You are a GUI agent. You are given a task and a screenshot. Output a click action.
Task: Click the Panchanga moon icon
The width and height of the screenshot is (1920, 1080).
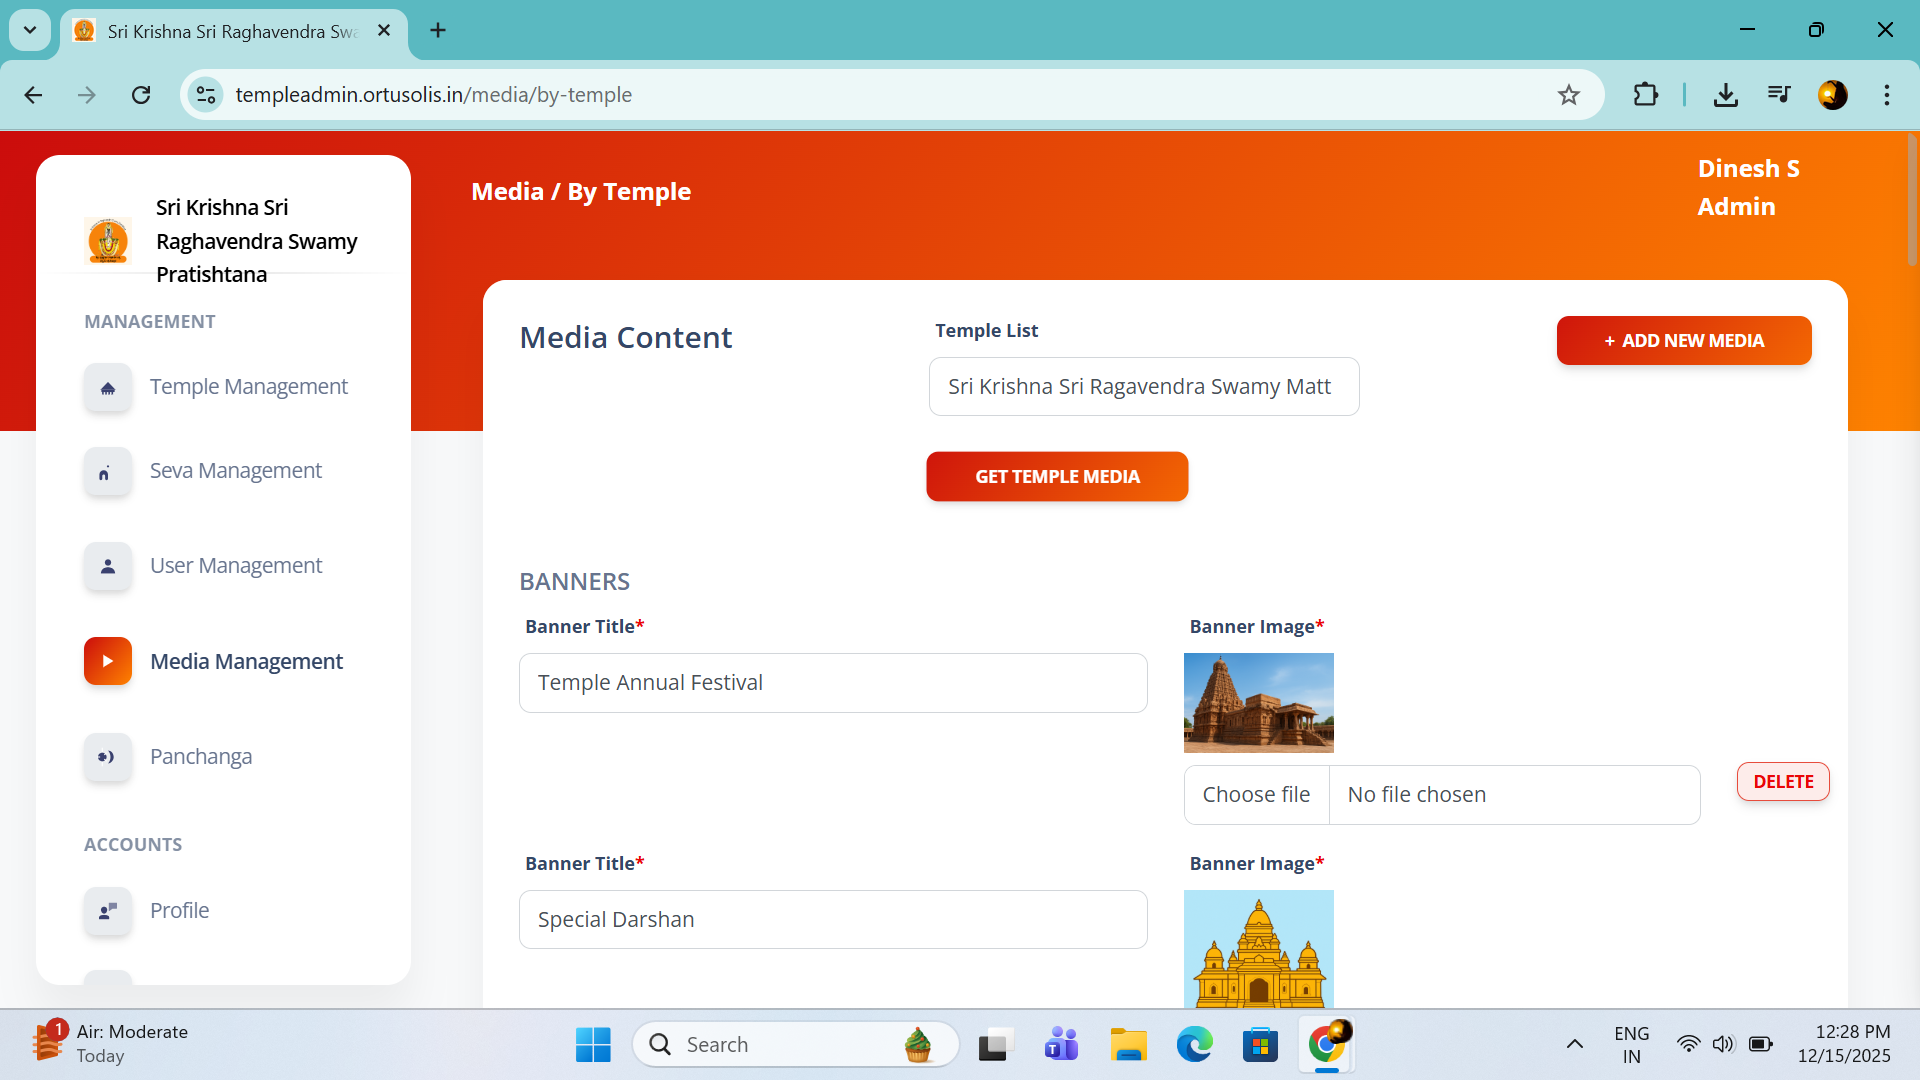[108, 757]
